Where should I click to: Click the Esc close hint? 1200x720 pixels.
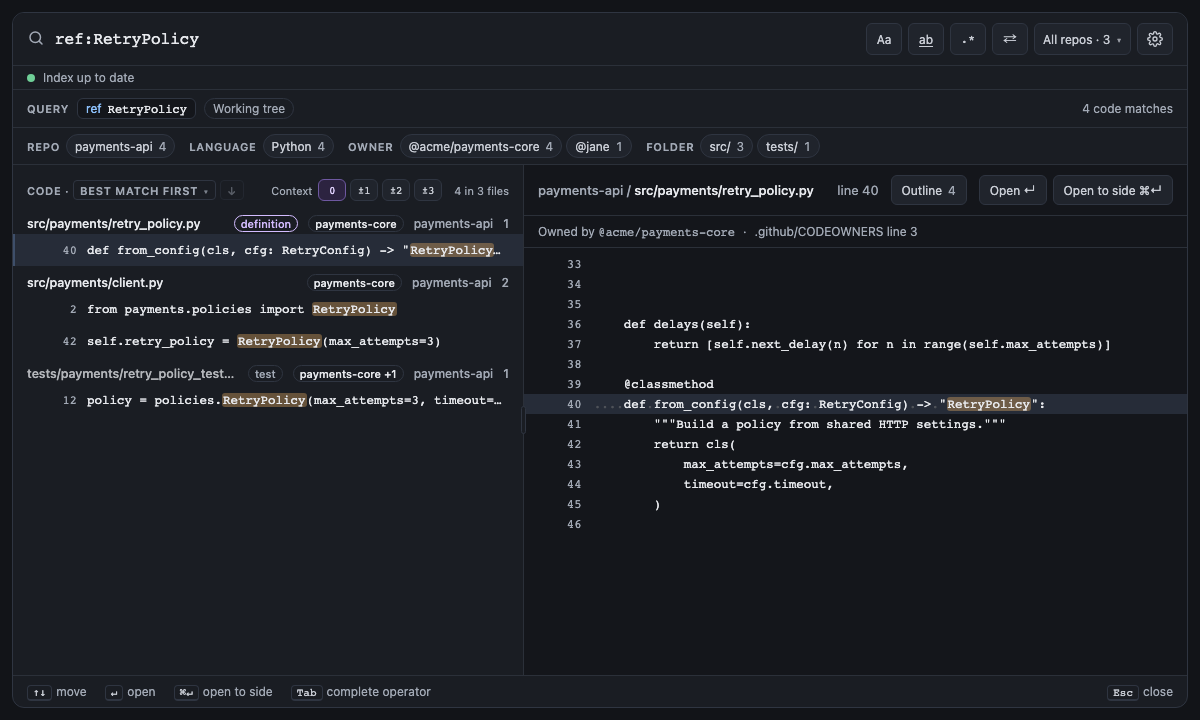point(1140,692)
